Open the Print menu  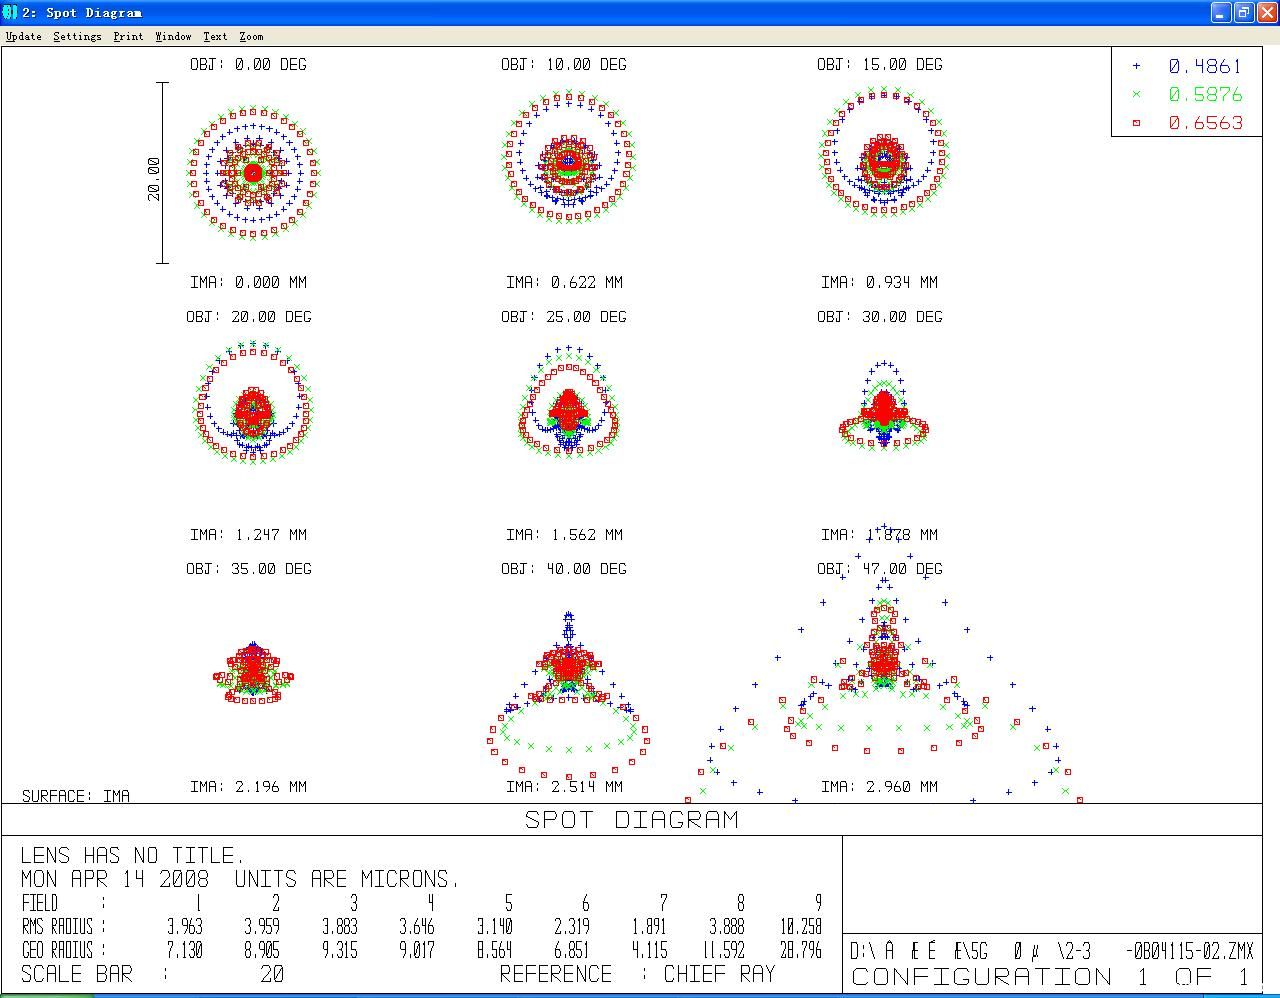128,36
